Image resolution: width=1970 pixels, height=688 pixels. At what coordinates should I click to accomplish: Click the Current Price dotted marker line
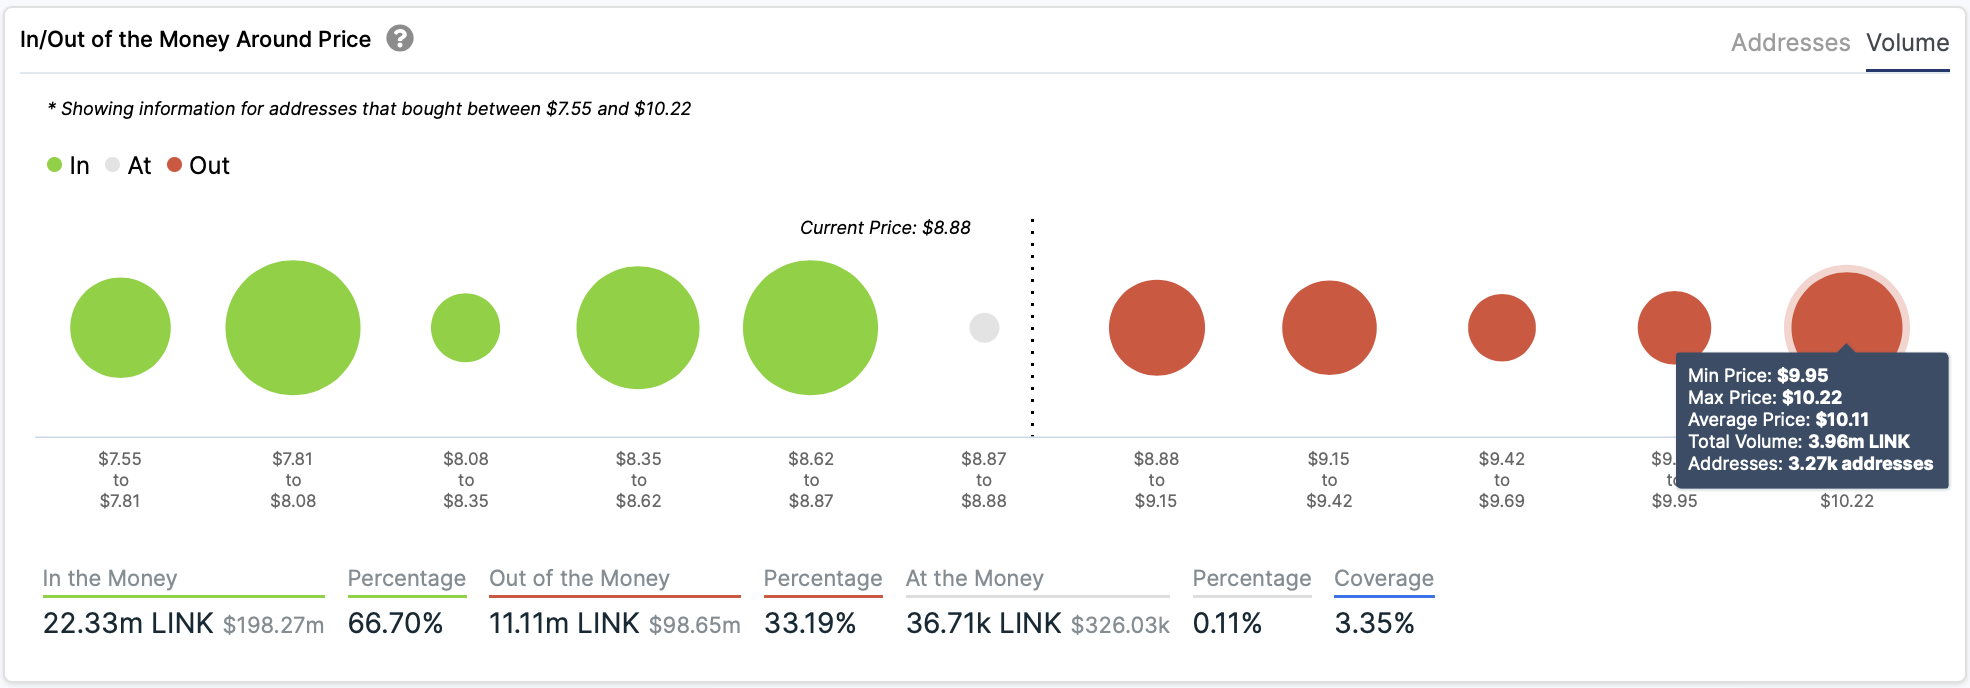pos(1032,328)
